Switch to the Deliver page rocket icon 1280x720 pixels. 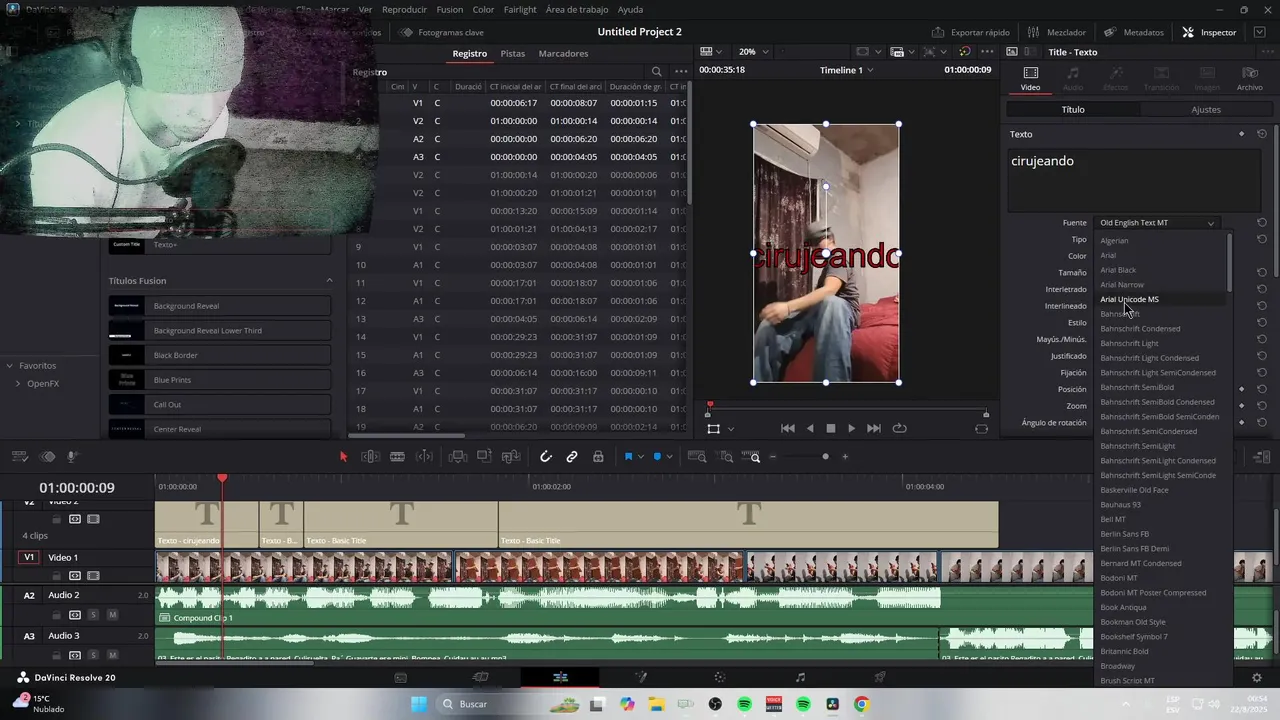tap(880, 677)
